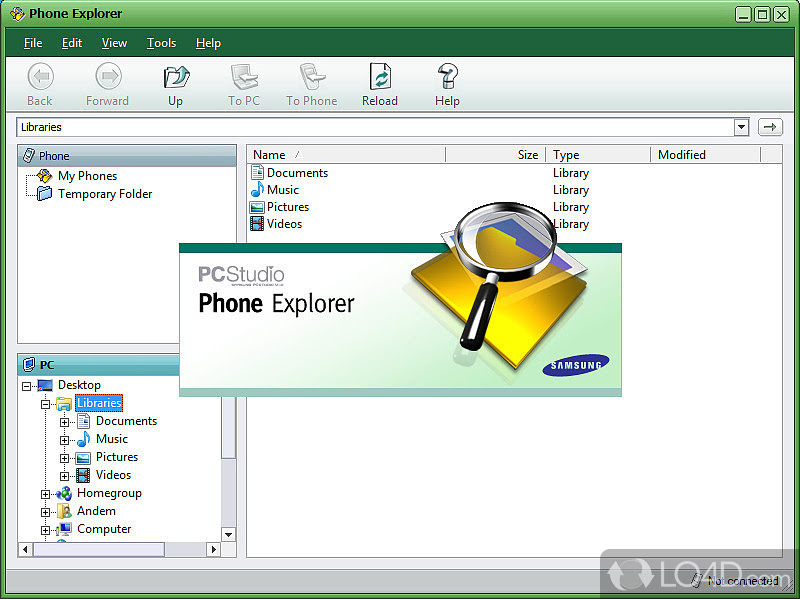The height and width of the screenshot is (599, 800).
Task: Open the address bar dropdown
Action: (741, 127)
